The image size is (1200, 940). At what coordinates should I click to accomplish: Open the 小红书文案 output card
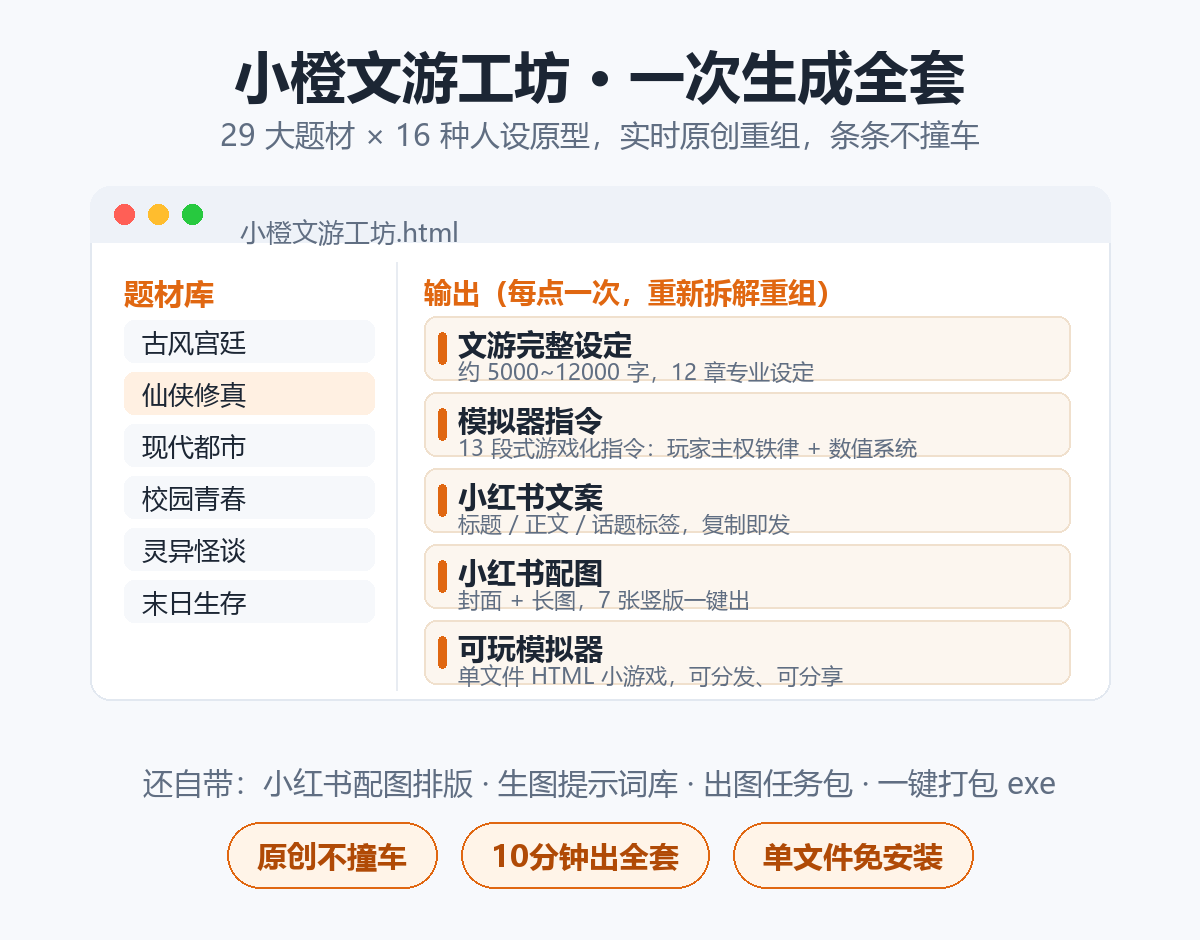point(747,500)
